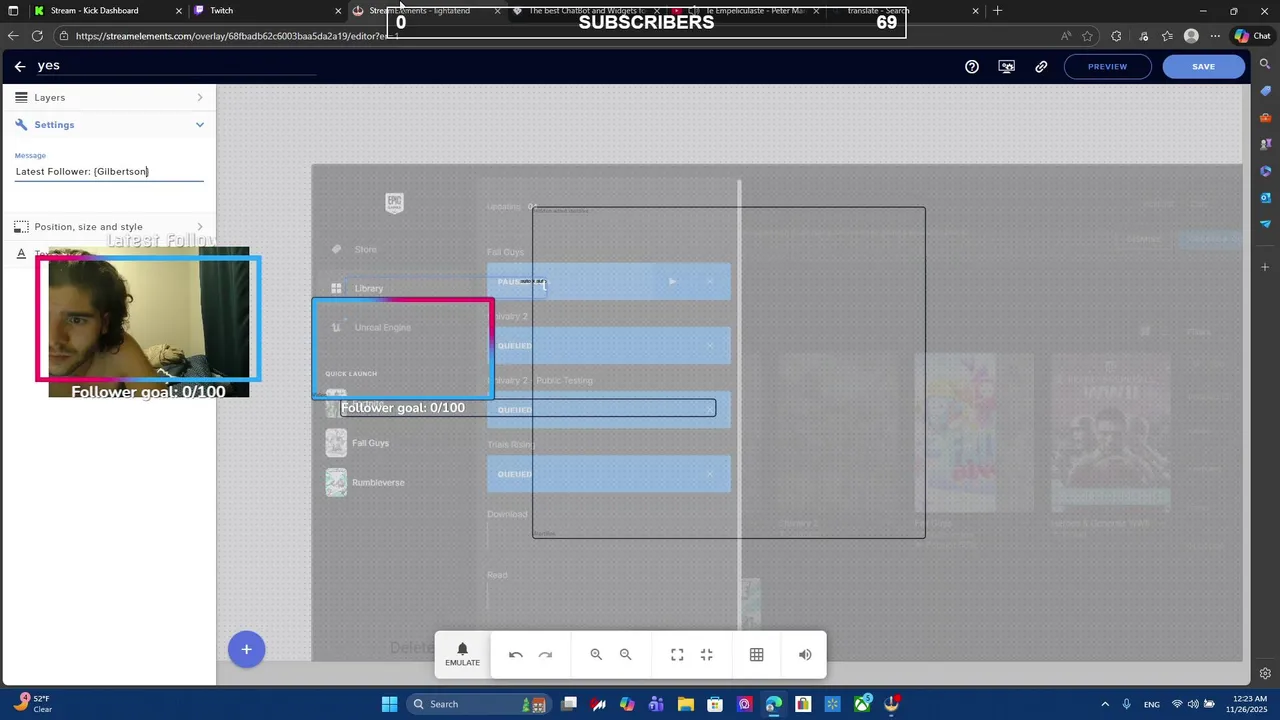Refresh the browser page
This screenshot has height=720, width=1280.
[x=37, y=36]
